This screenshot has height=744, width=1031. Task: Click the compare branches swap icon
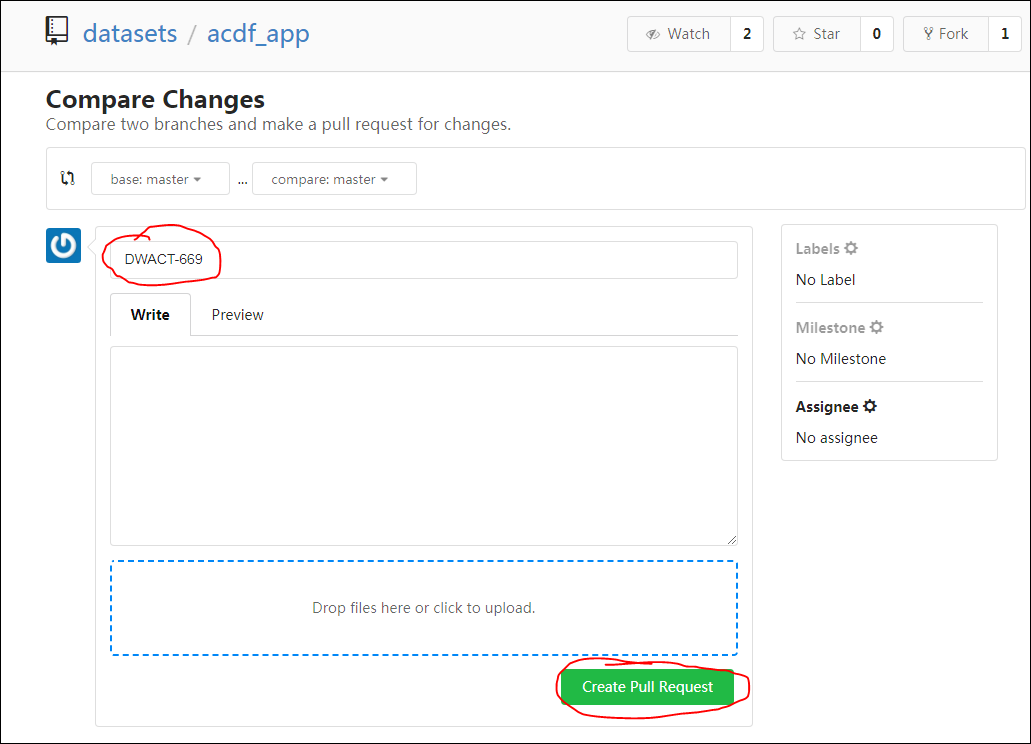click(x=68, y=178)
